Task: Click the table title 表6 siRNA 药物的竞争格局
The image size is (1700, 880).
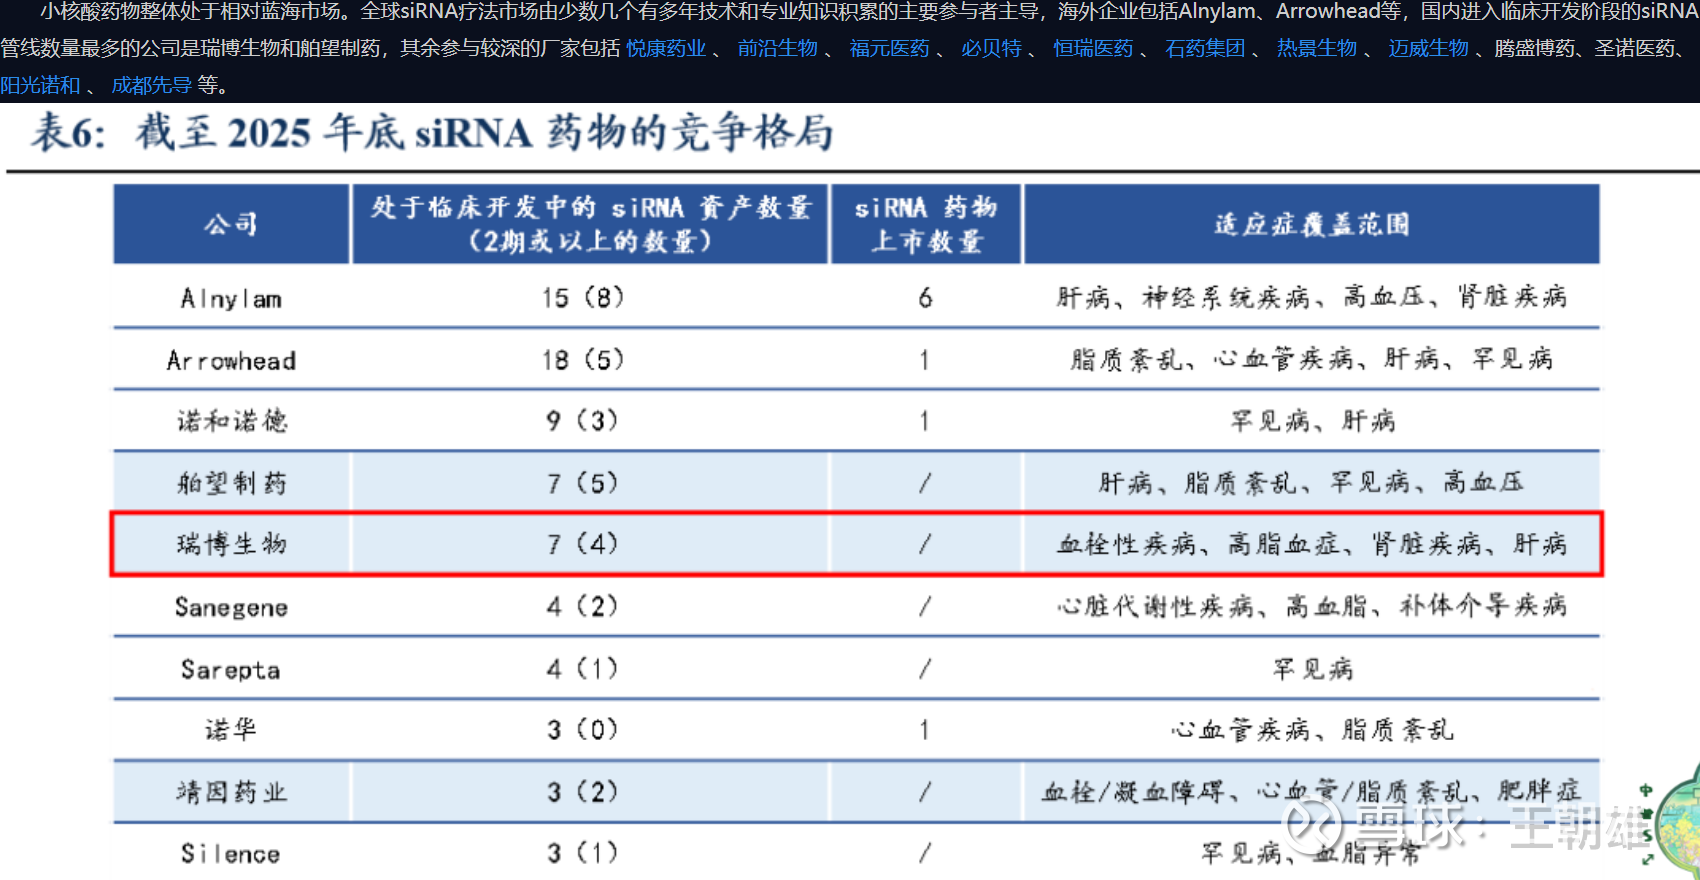Action: coord(432,133)
